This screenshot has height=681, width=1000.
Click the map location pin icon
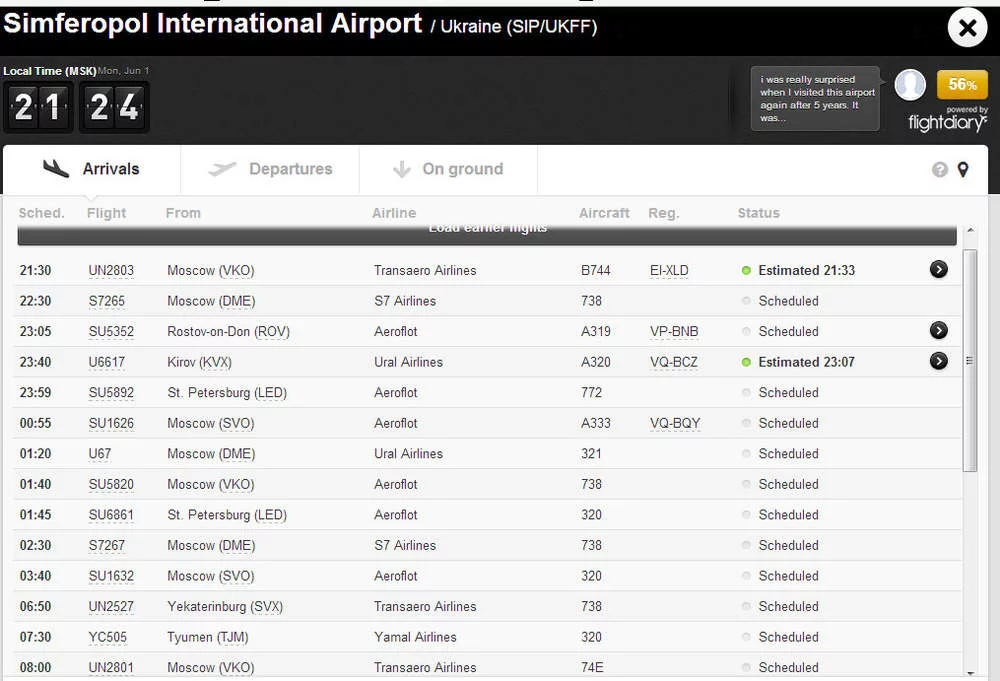click(963, 170)
